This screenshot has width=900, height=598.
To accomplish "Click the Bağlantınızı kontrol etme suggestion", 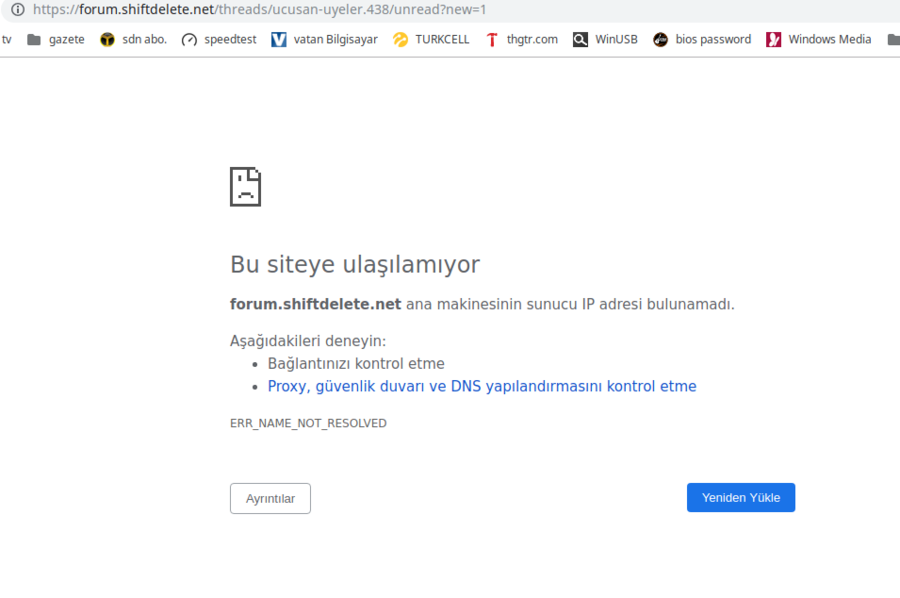I will pyautogui.click(x=356, y=363).
